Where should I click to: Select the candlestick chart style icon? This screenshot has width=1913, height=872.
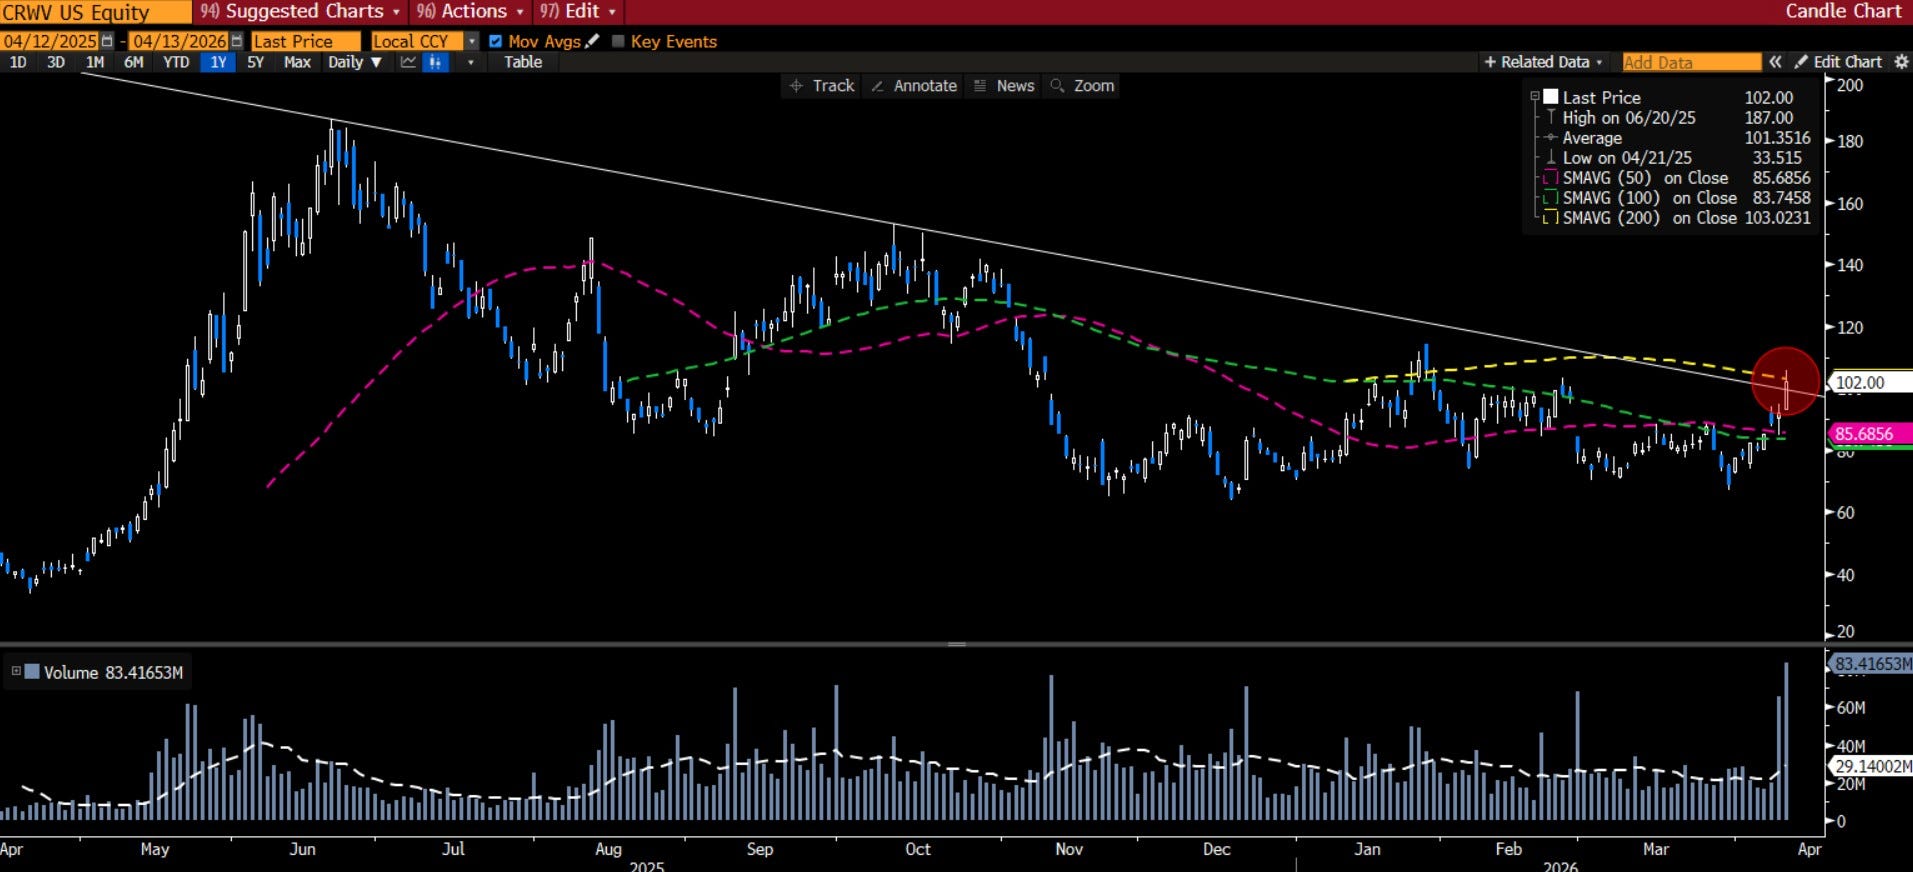coord(435,62)
